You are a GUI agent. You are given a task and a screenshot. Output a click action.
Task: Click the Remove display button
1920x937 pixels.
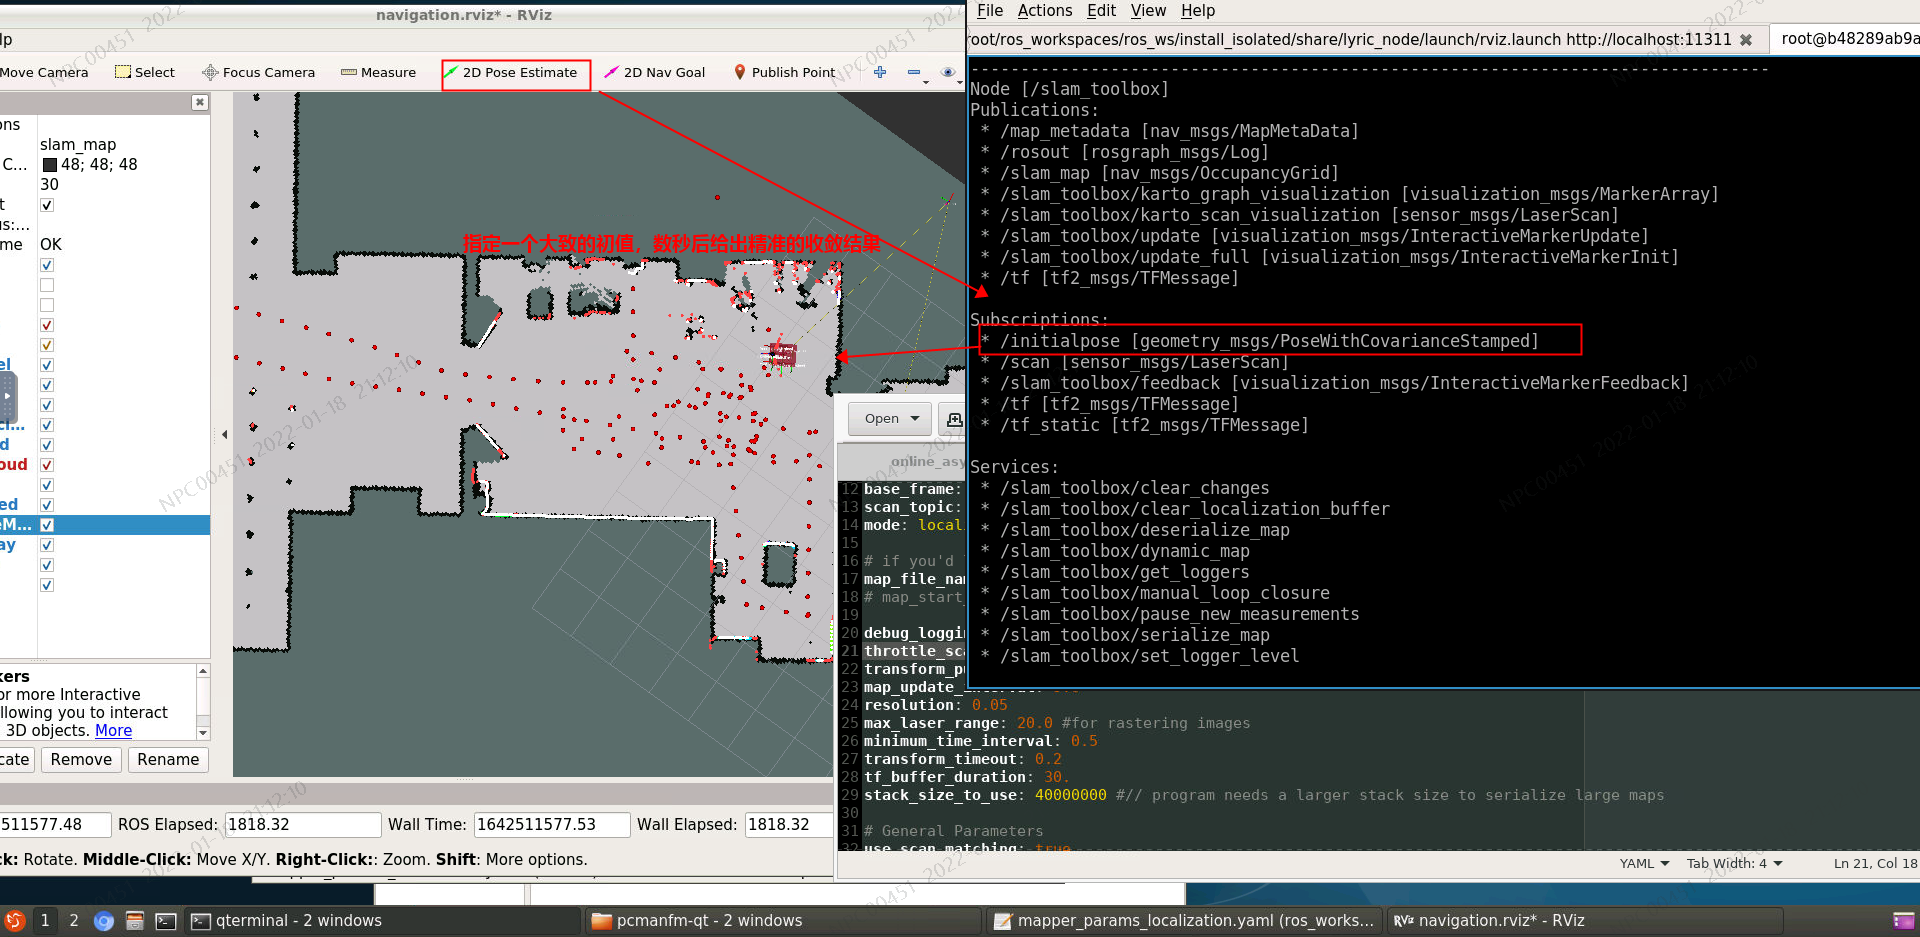pos(81,760)
